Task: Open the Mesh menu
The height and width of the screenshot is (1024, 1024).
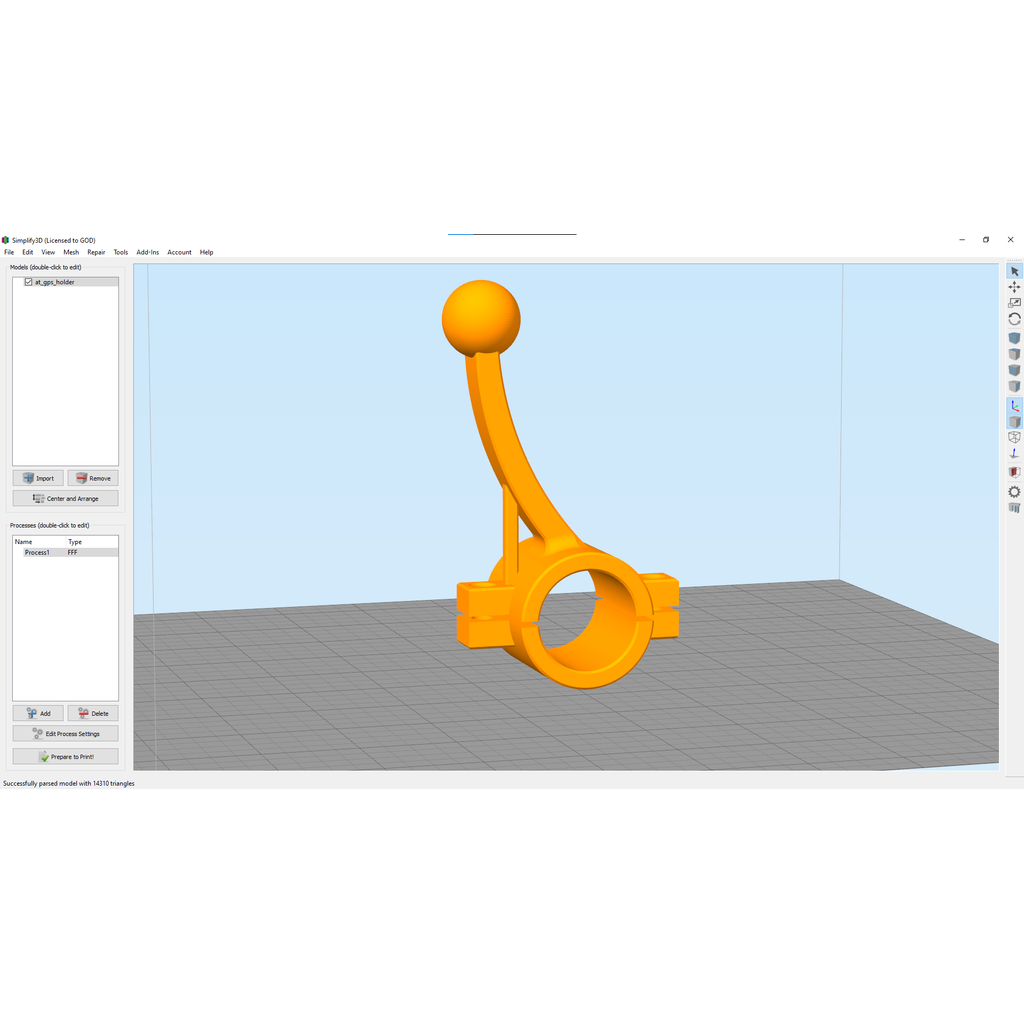Action: click(x=71, y=252)
